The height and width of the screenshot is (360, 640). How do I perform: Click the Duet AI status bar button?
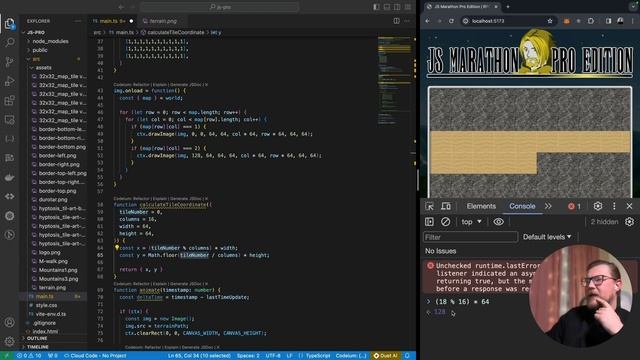[x=386, y=356]
